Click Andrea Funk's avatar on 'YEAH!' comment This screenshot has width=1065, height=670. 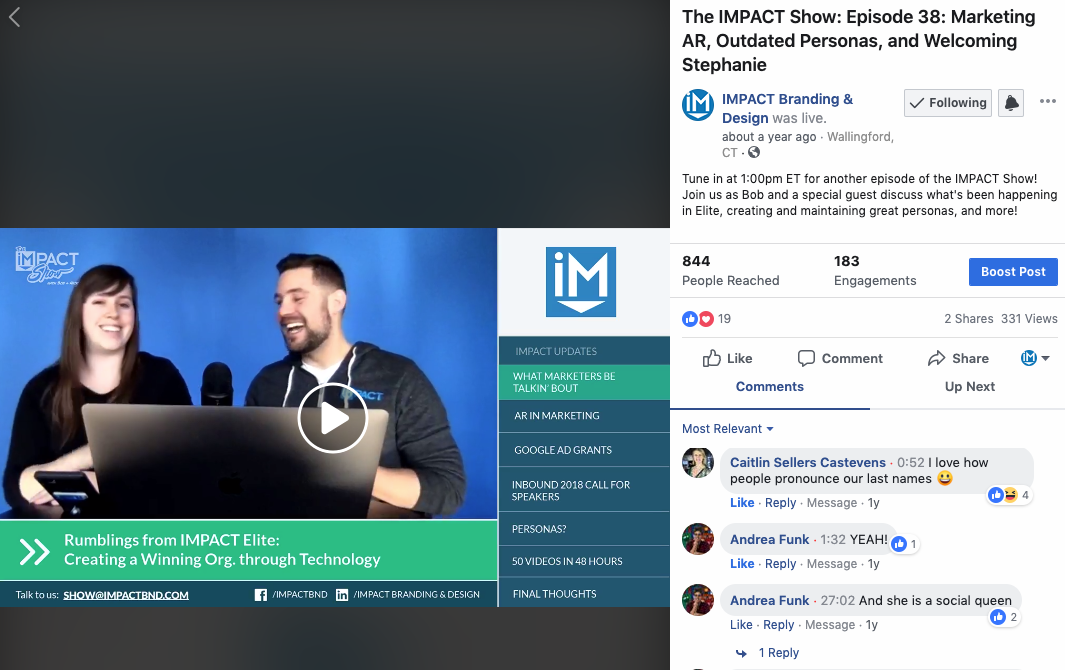pos(698,540)
